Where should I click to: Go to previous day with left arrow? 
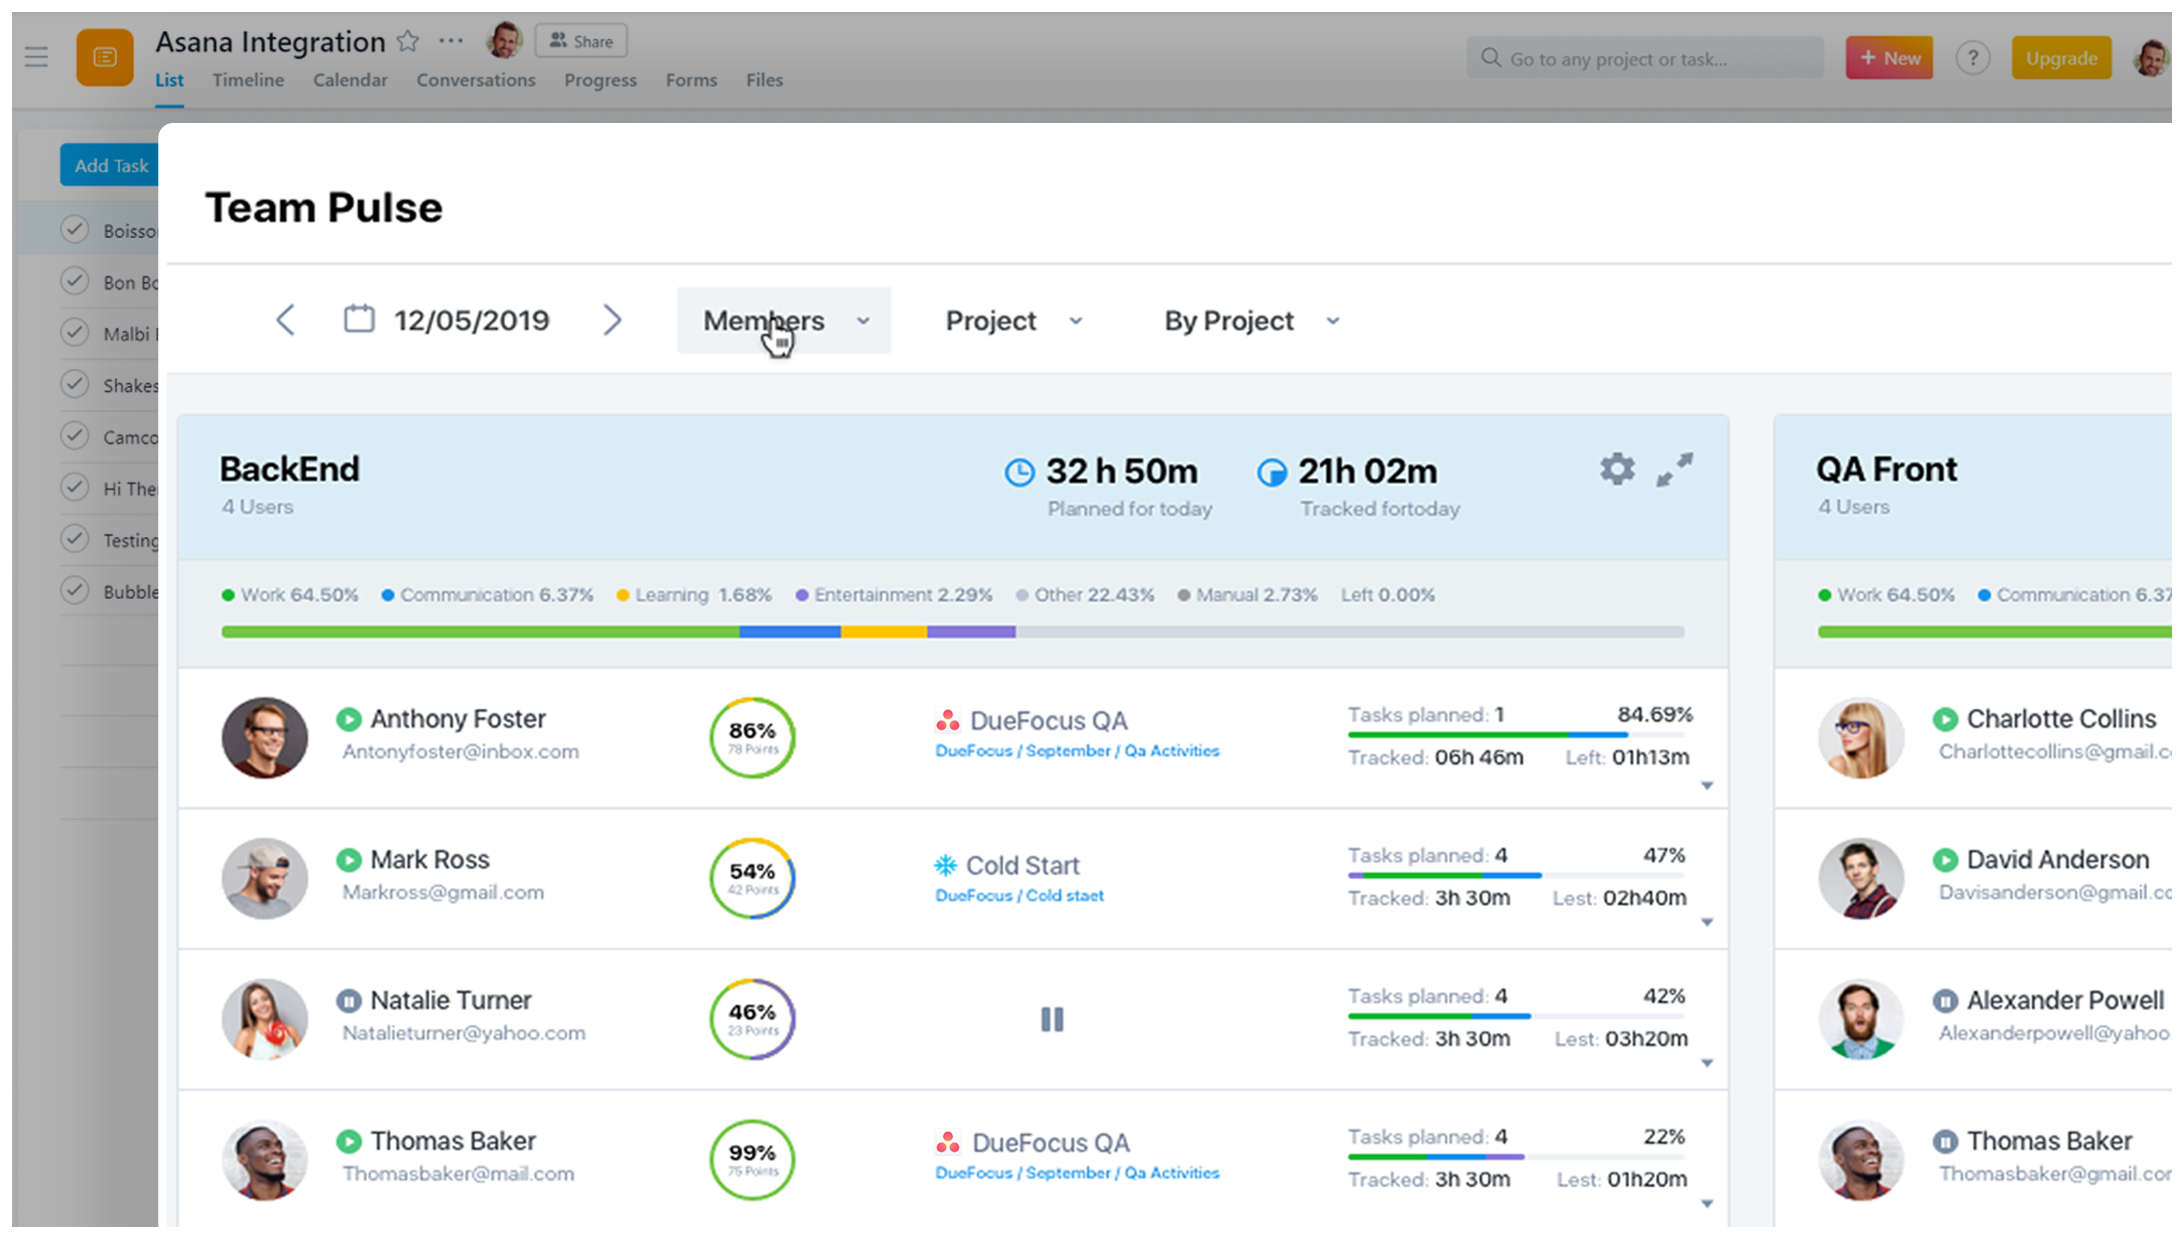click(285, 320)
